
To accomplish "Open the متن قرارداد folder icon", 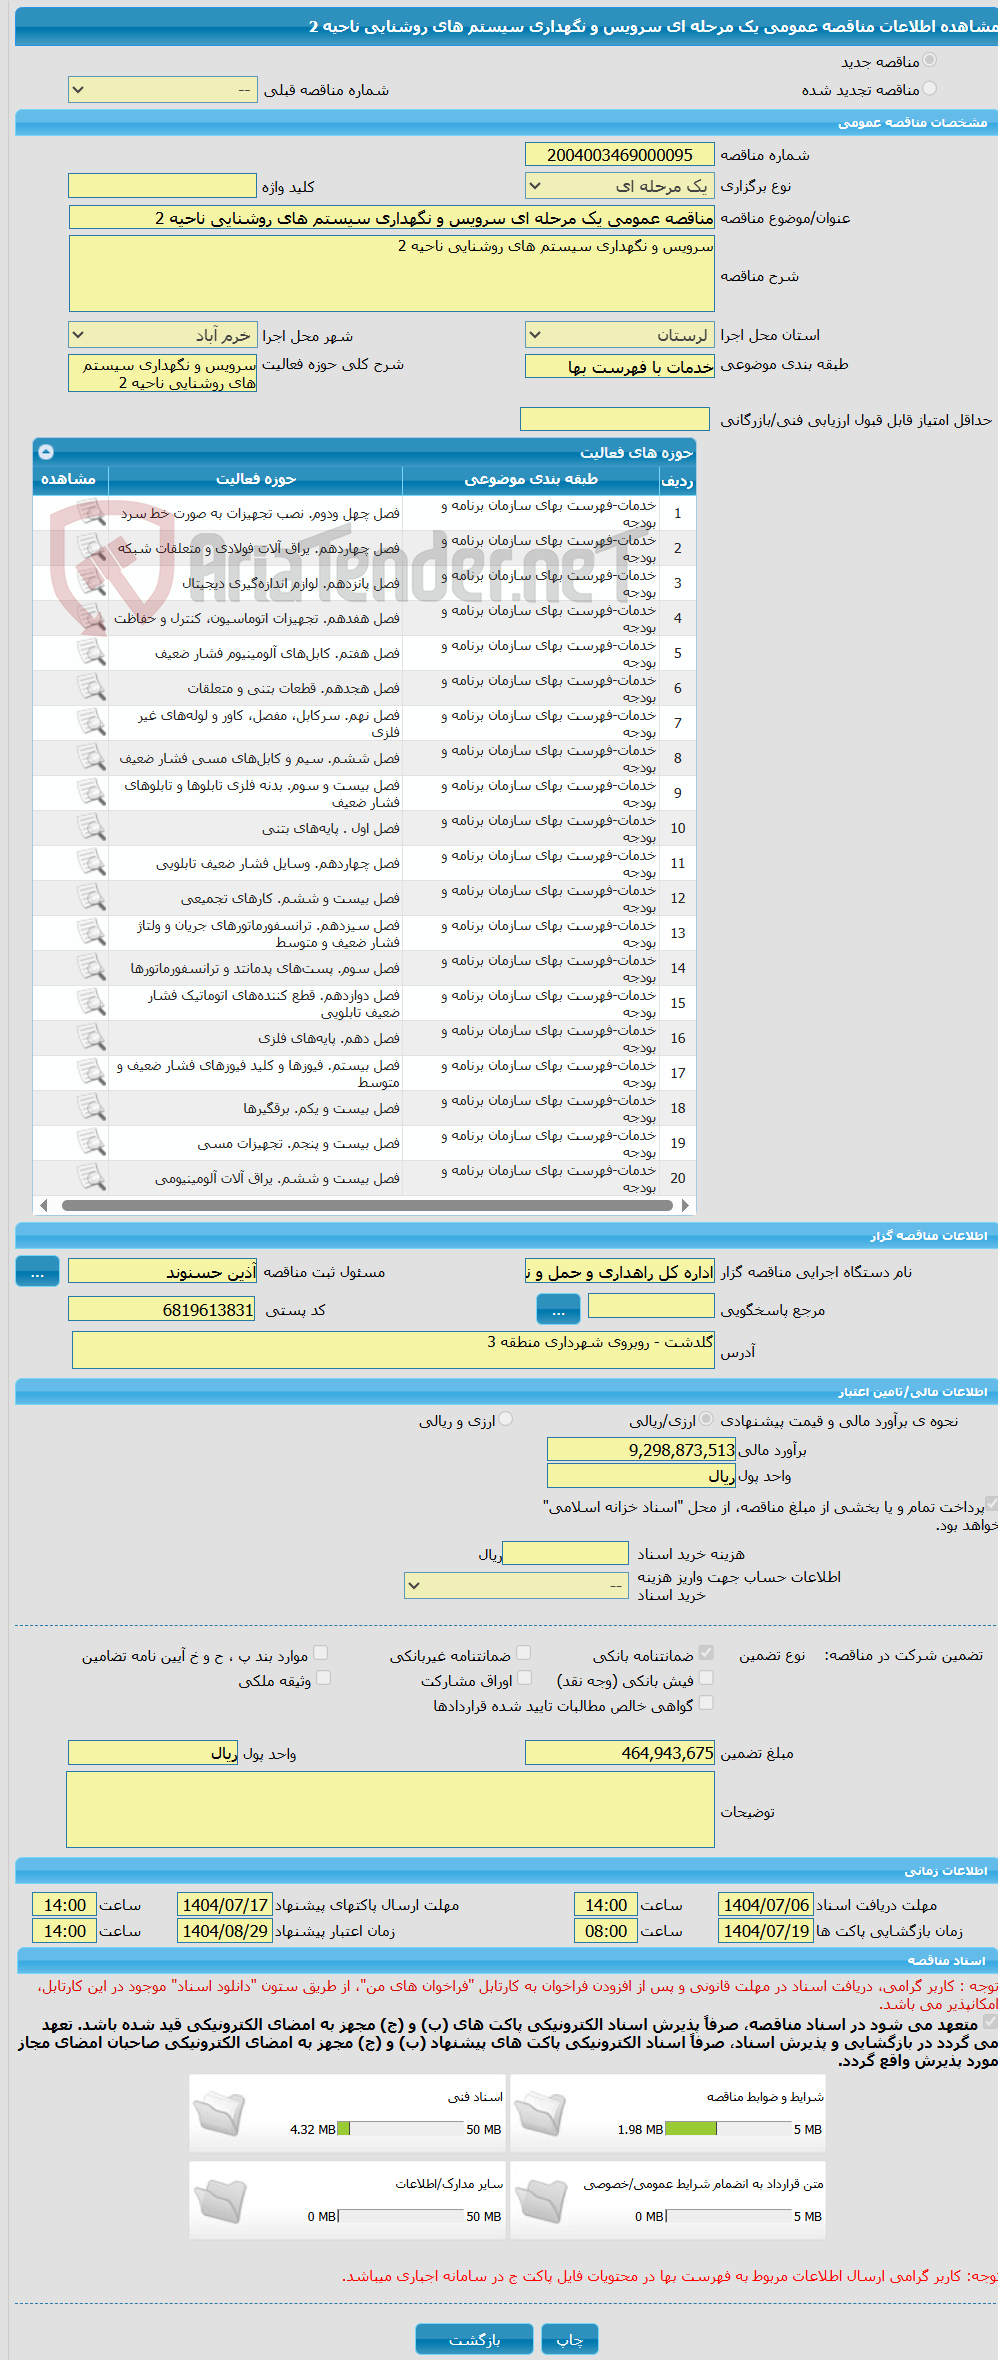I will coord(541,2200).
